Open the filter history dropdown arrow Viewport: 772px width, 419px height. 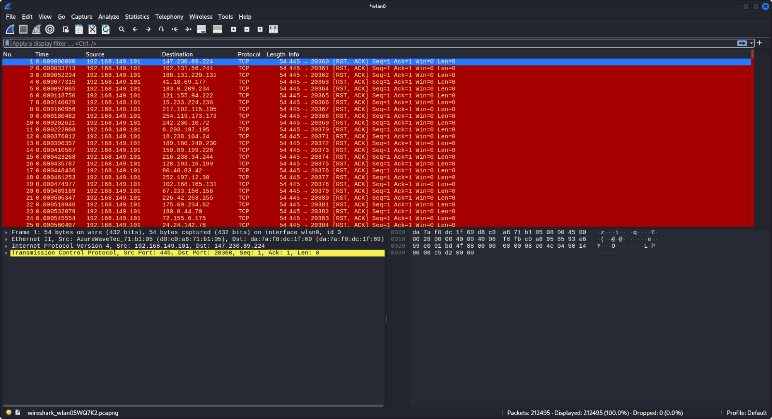coord(751,43)
